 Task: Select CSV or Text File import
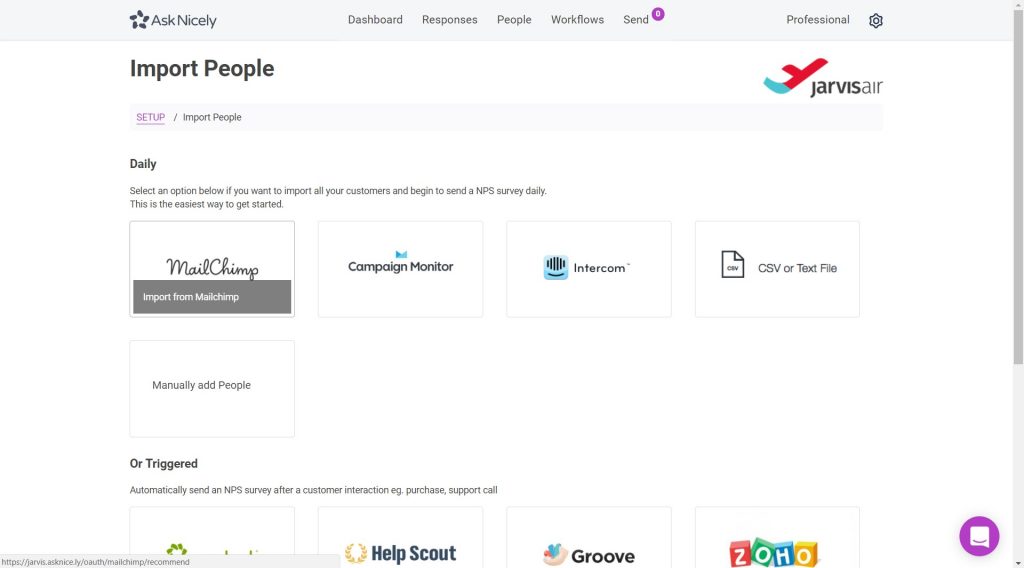(x=777, y=269)
